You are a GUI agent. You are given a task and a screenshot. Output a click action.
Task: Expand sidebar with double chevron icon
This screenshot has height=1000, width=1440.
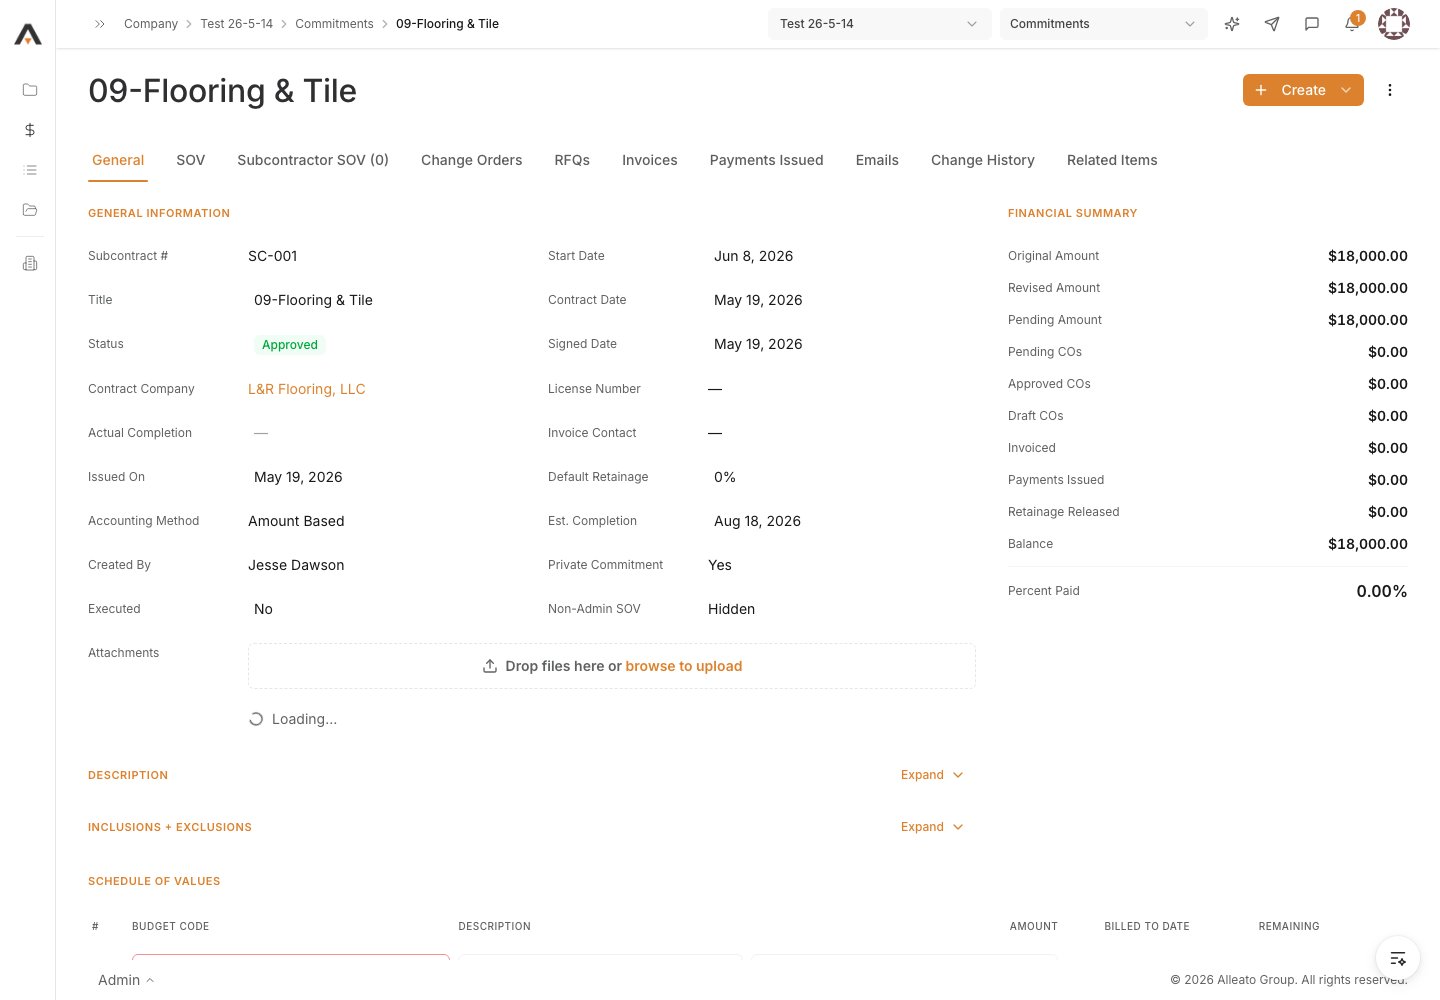[x=100, y=24]
